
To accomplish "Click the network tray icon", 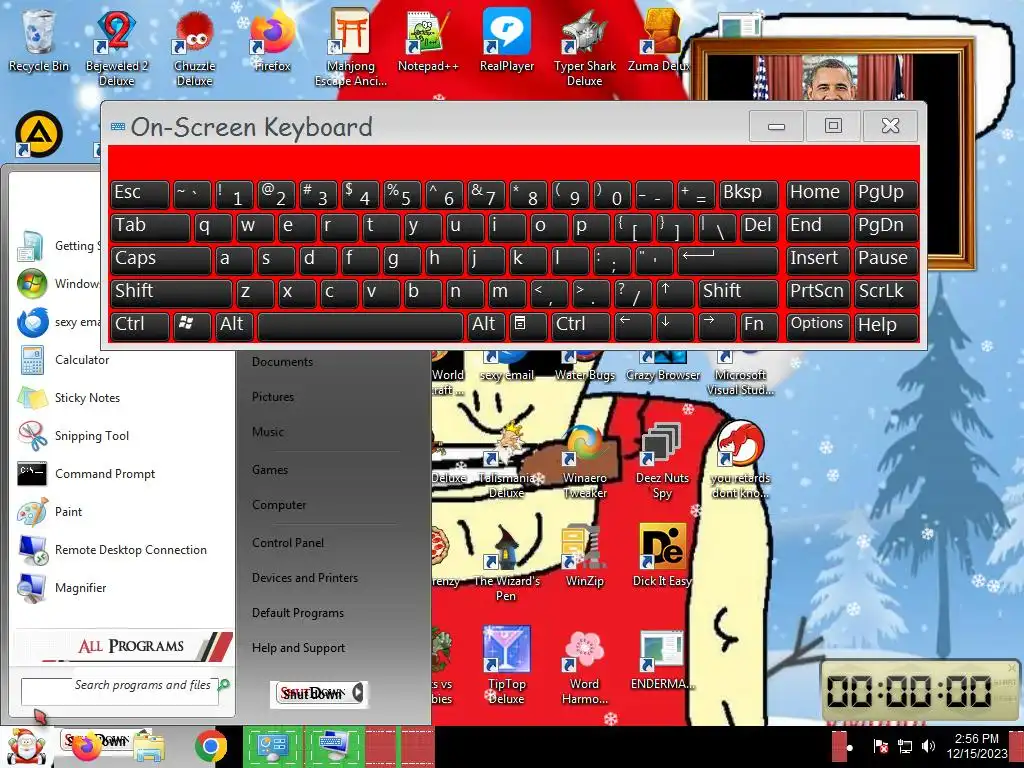I will coord(905,746).
